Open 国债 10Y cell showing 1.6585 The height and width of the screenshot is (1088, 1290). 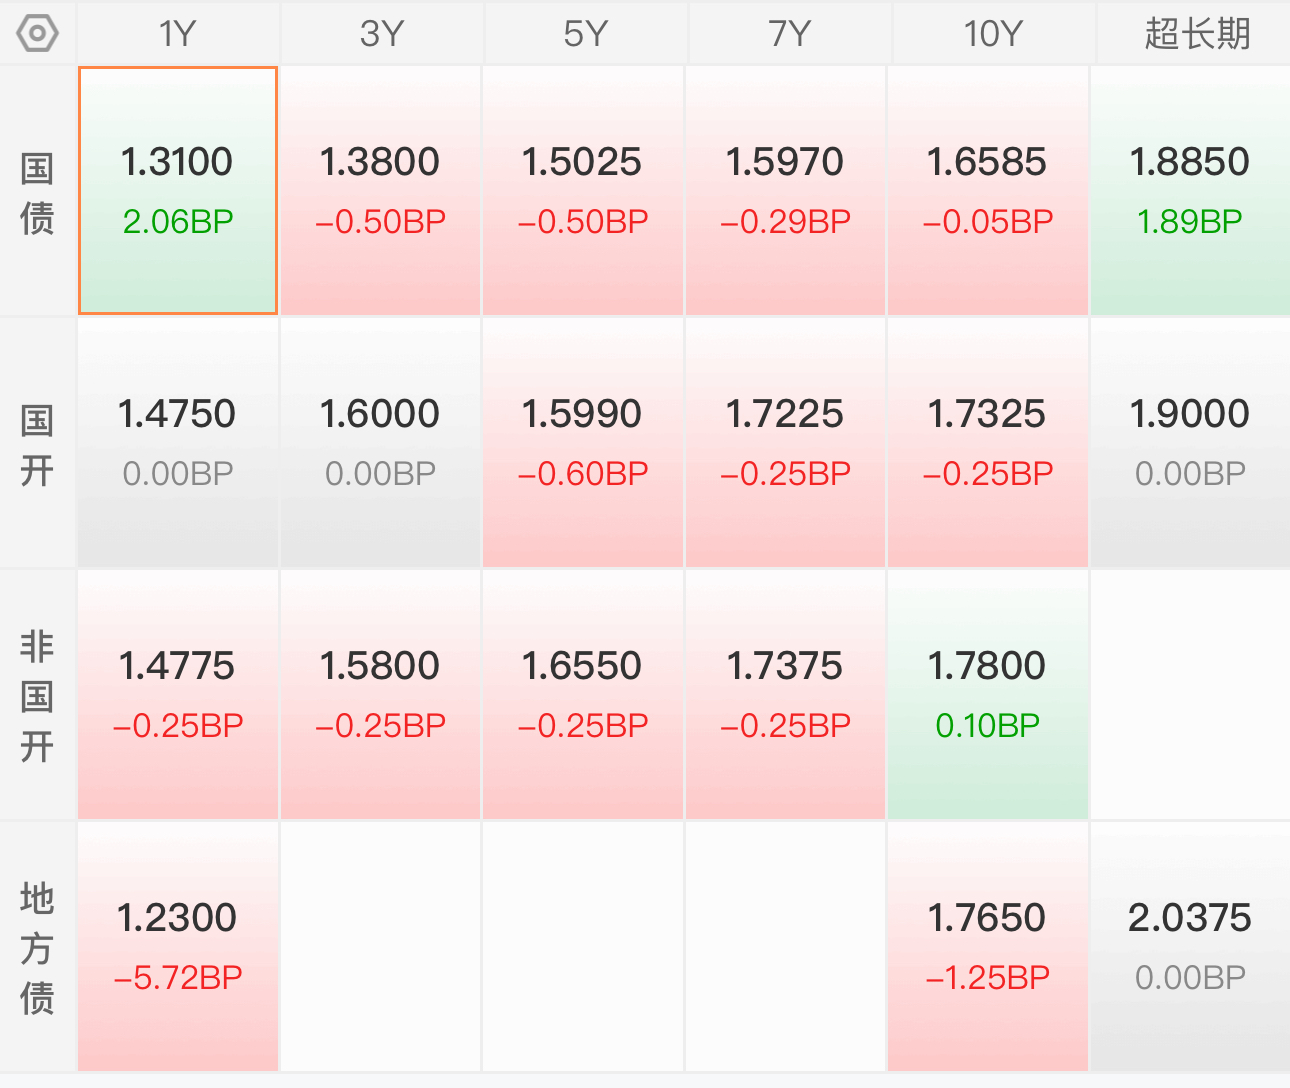987,191
